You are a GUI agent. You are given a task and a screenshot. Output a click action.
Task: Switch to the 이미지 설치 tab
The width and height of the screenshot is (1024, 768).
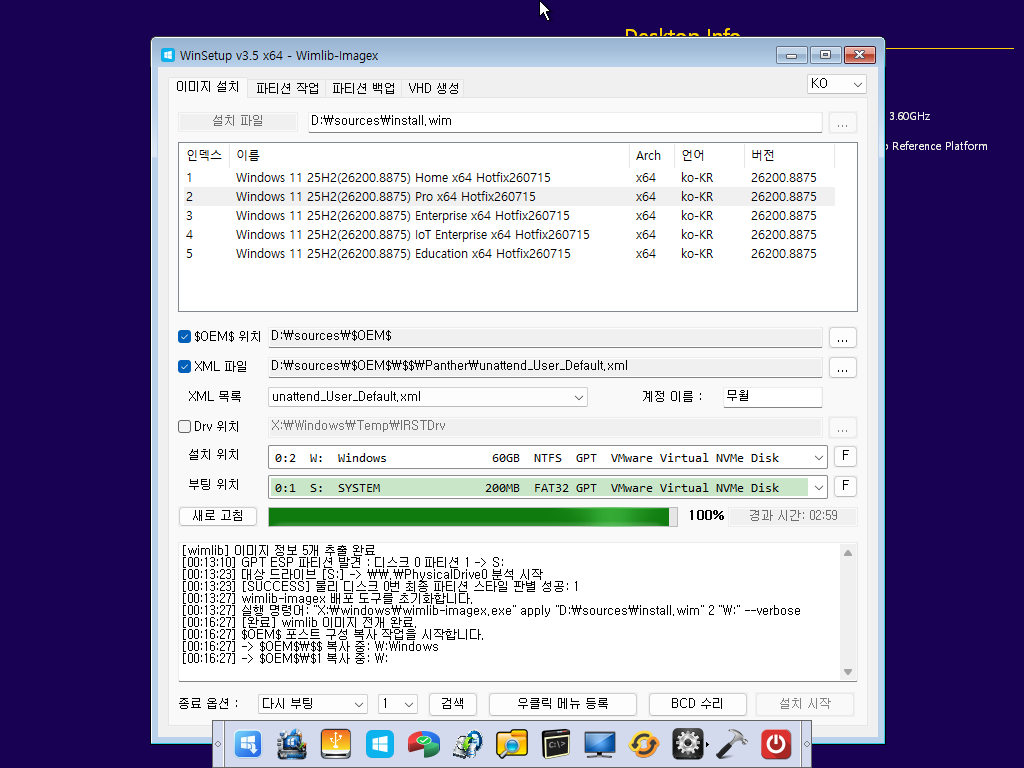point(208,87)
